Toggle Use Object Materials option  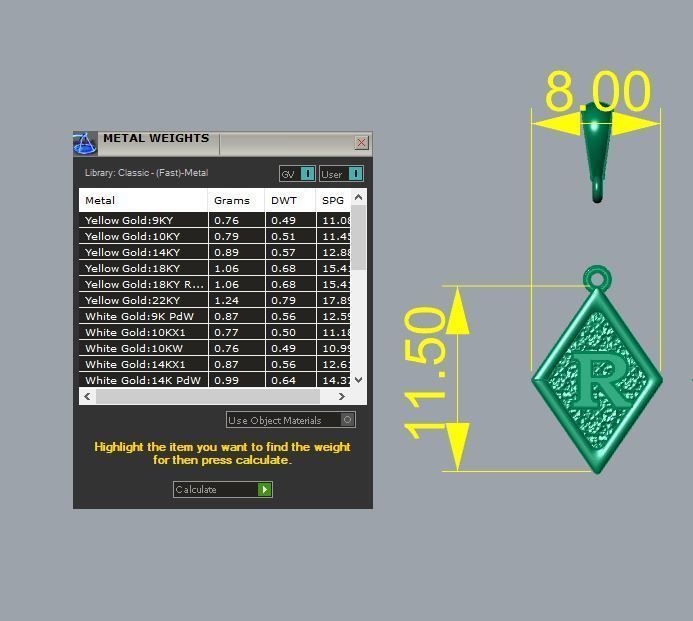pyautogui.click(x=291, y=420)
